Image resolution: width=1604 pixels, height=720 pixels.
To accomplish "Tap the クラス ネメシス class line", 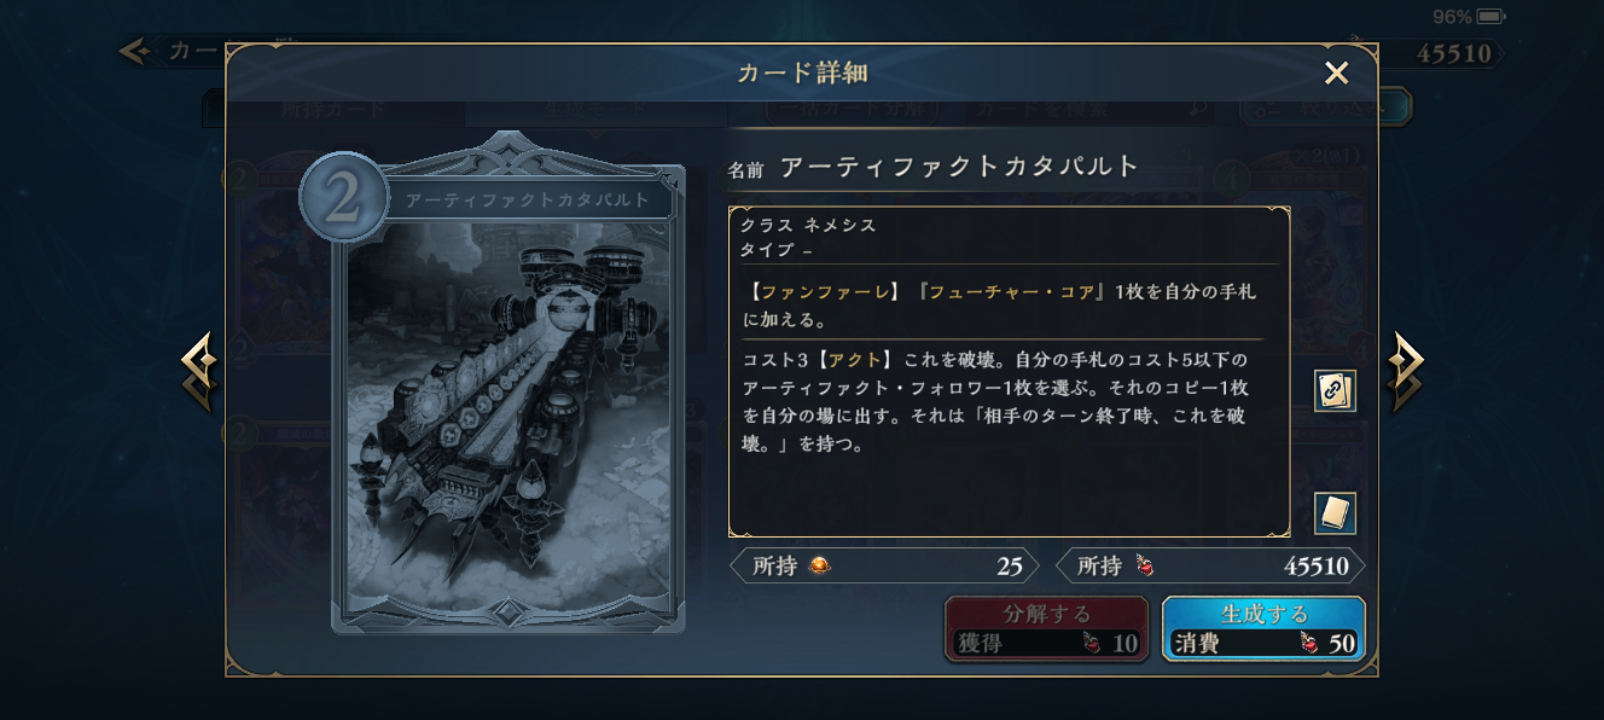I will click(808, 225).
